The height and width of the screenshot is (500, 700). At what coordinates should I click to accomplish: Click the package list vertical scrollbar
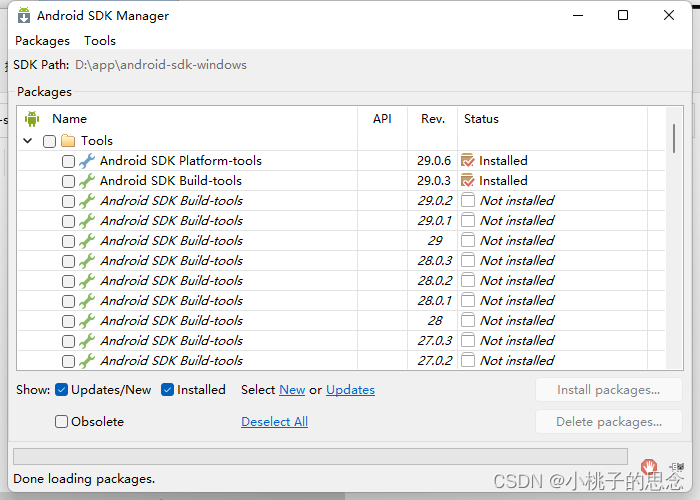click(674, 238)
